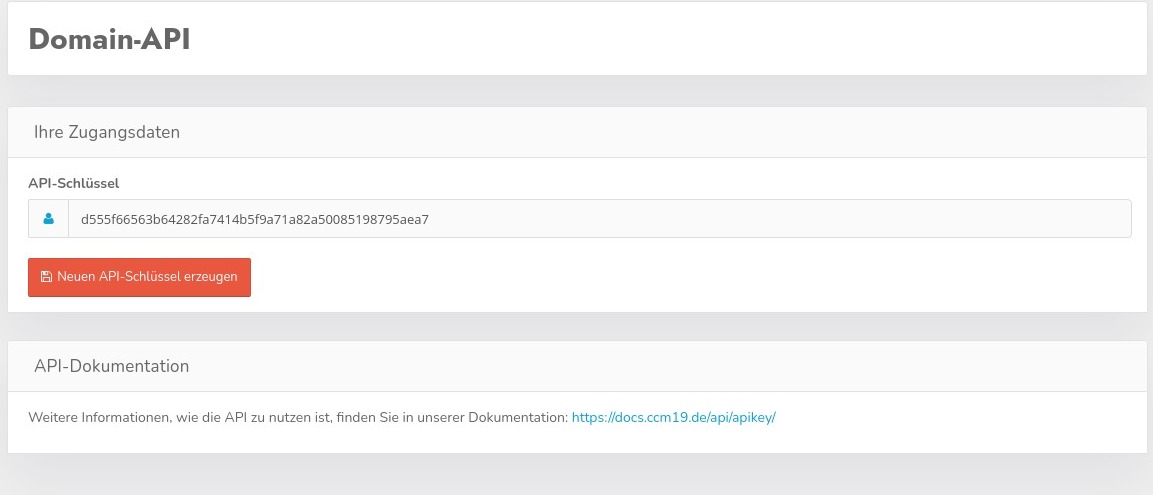Click the 'API-Schlüssel' field label
1153x495 pixels.
[x=74, y=183]
